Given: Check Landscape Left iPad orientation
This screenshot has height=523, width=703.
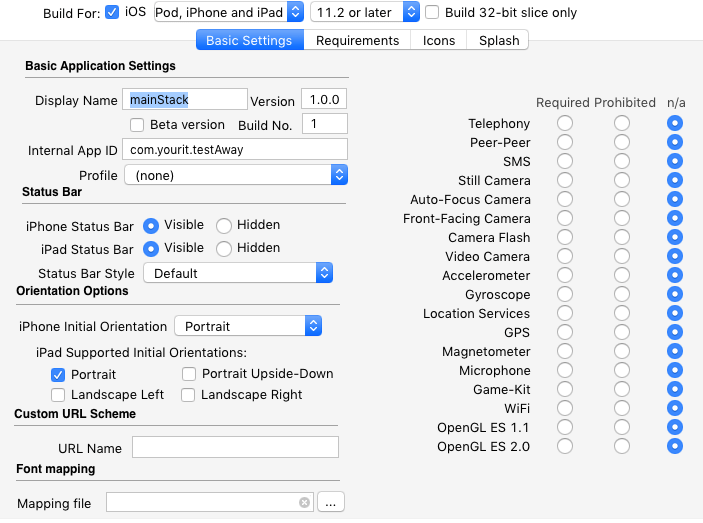Looking at the screenshot, I should pyautogui.click(x=58, y=395).
